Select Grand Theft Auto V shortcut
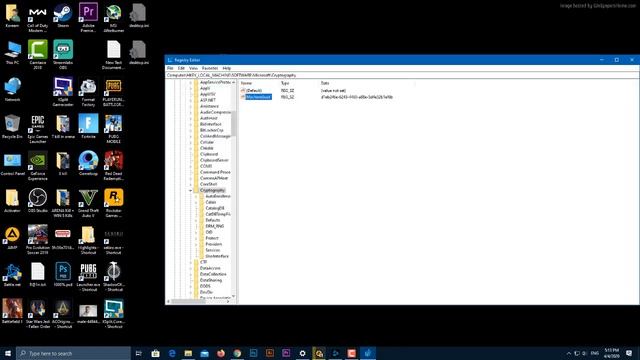Image resolution: width=640 pixels, height=360 pixels. 88,202
